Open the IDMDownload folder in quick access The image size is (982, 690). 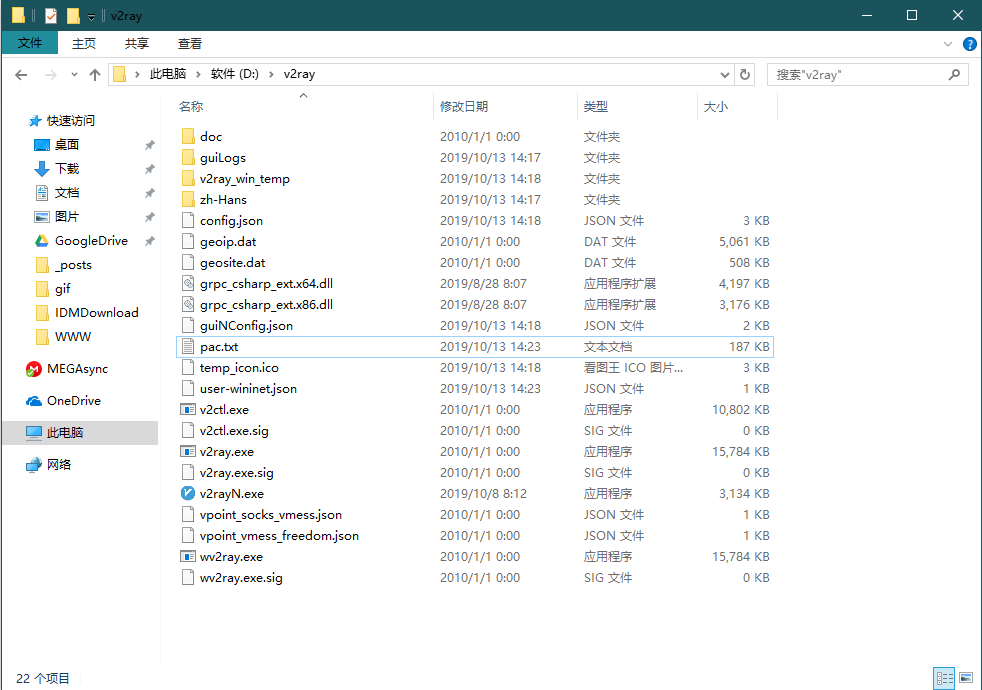tap(87, 312)
